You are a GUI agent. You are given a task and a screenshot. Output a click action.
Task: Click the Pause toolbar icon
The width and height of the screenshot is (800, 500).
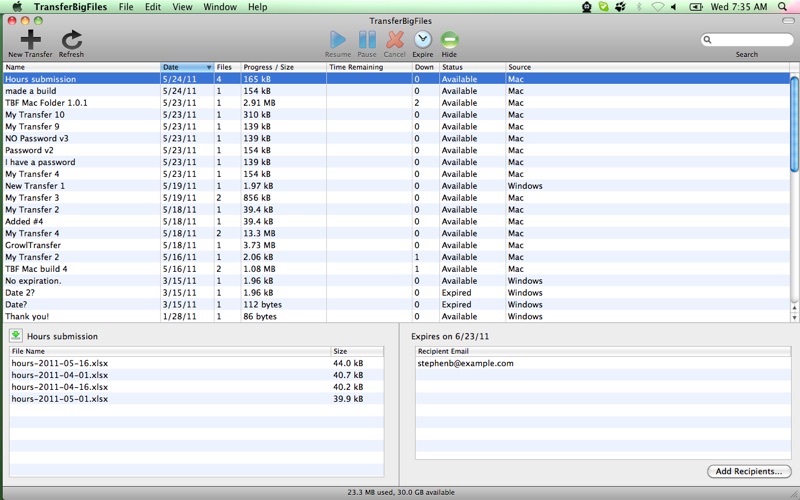point(367,39)
